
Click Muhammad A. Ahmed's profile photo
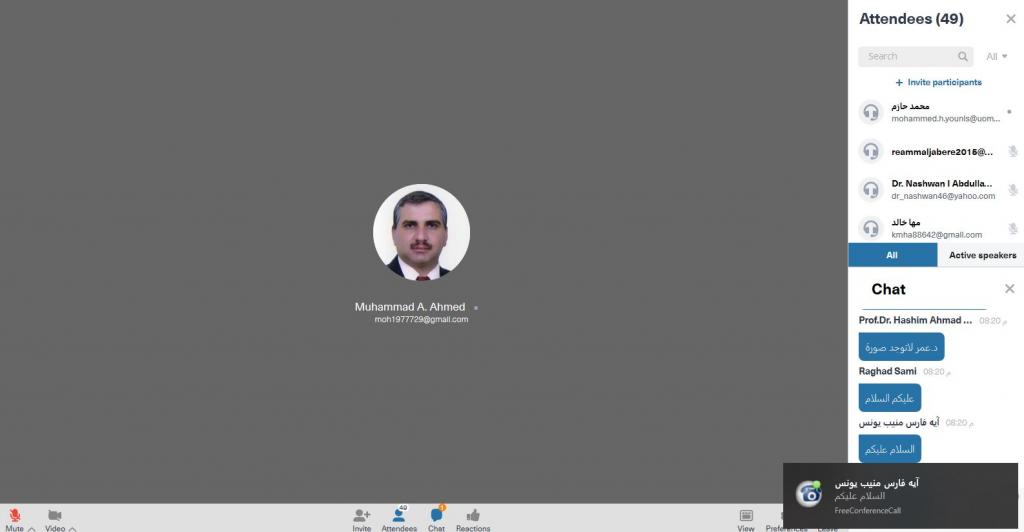click(x=421, y=232)
